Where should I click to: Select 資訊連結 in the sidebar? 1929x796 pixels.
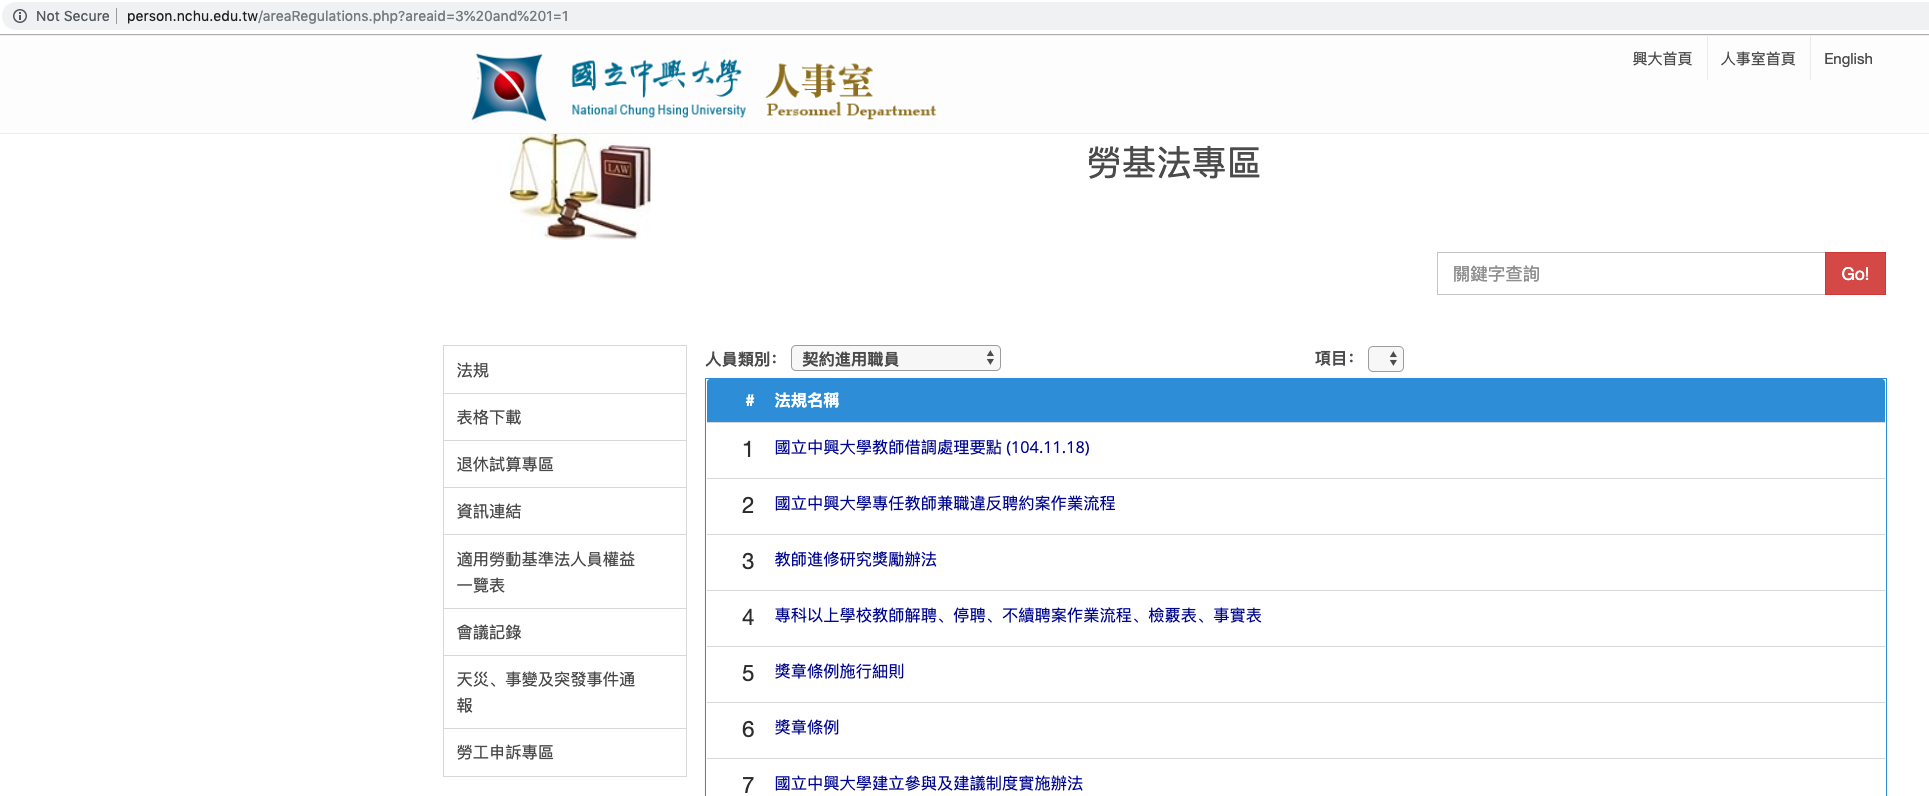coord(565,511)
